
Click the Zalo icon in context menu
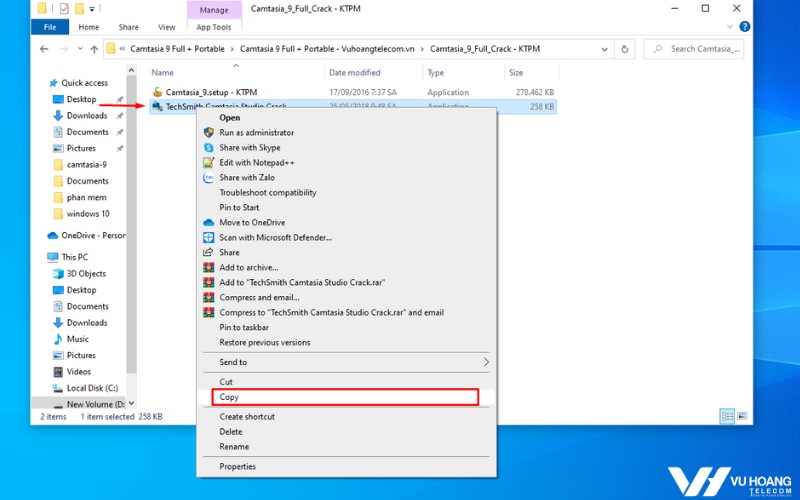click(x=209, y=178)
